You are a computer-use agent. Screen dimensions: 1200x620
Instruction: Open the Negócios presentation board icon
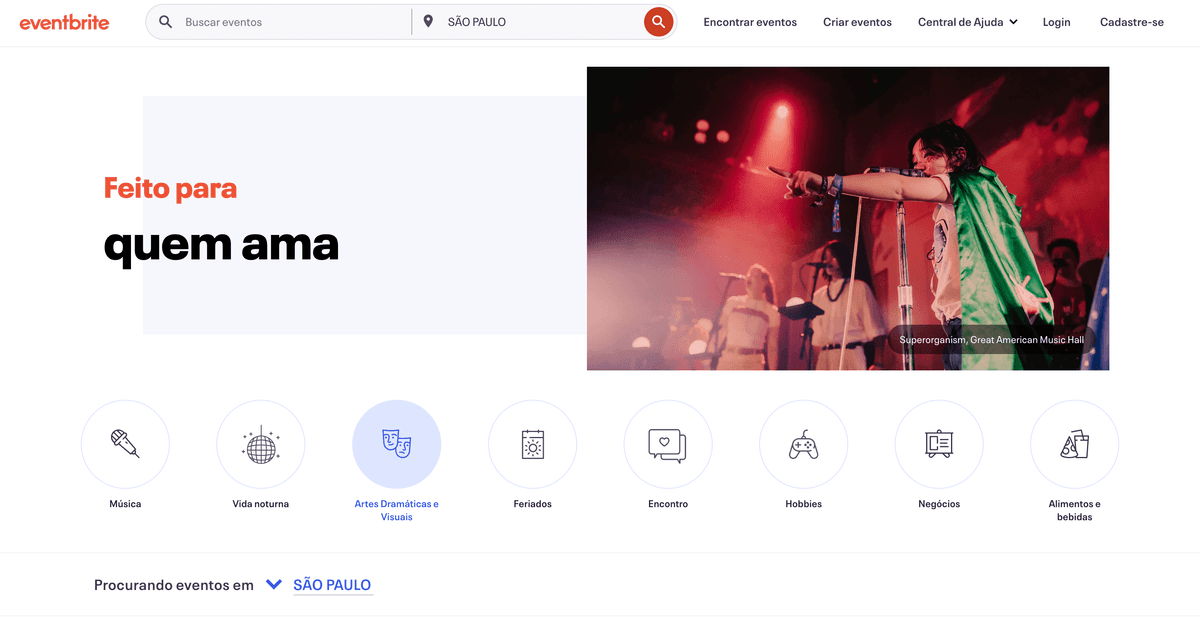click(x=939, y=444)
